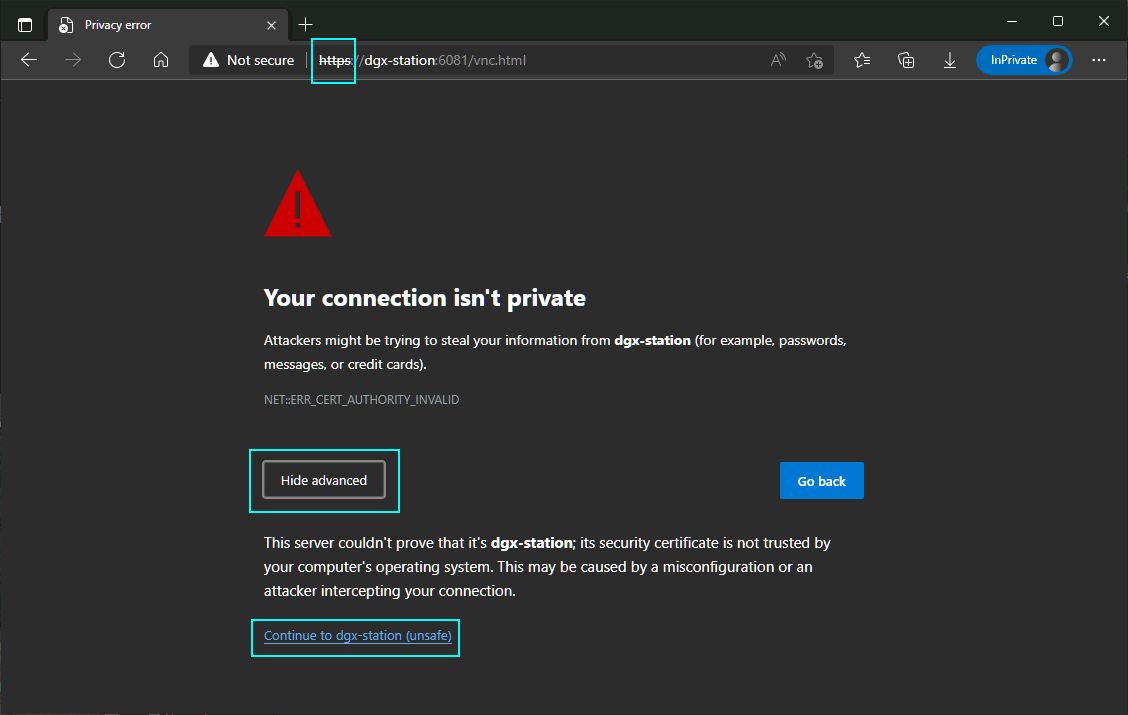Show the Downloads panel
Viewport: 1128px width, 715px height.
pyautogui.click(x=950, y=60)
